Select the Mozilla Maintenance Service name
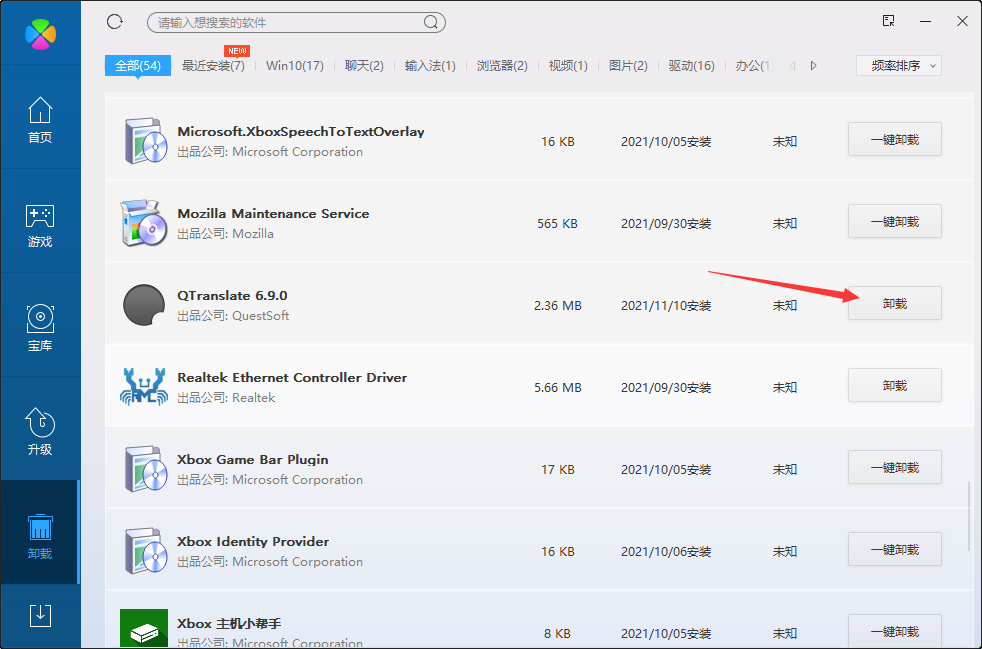The height and width of the screenshot is (649, 982). tap(273, 214)
